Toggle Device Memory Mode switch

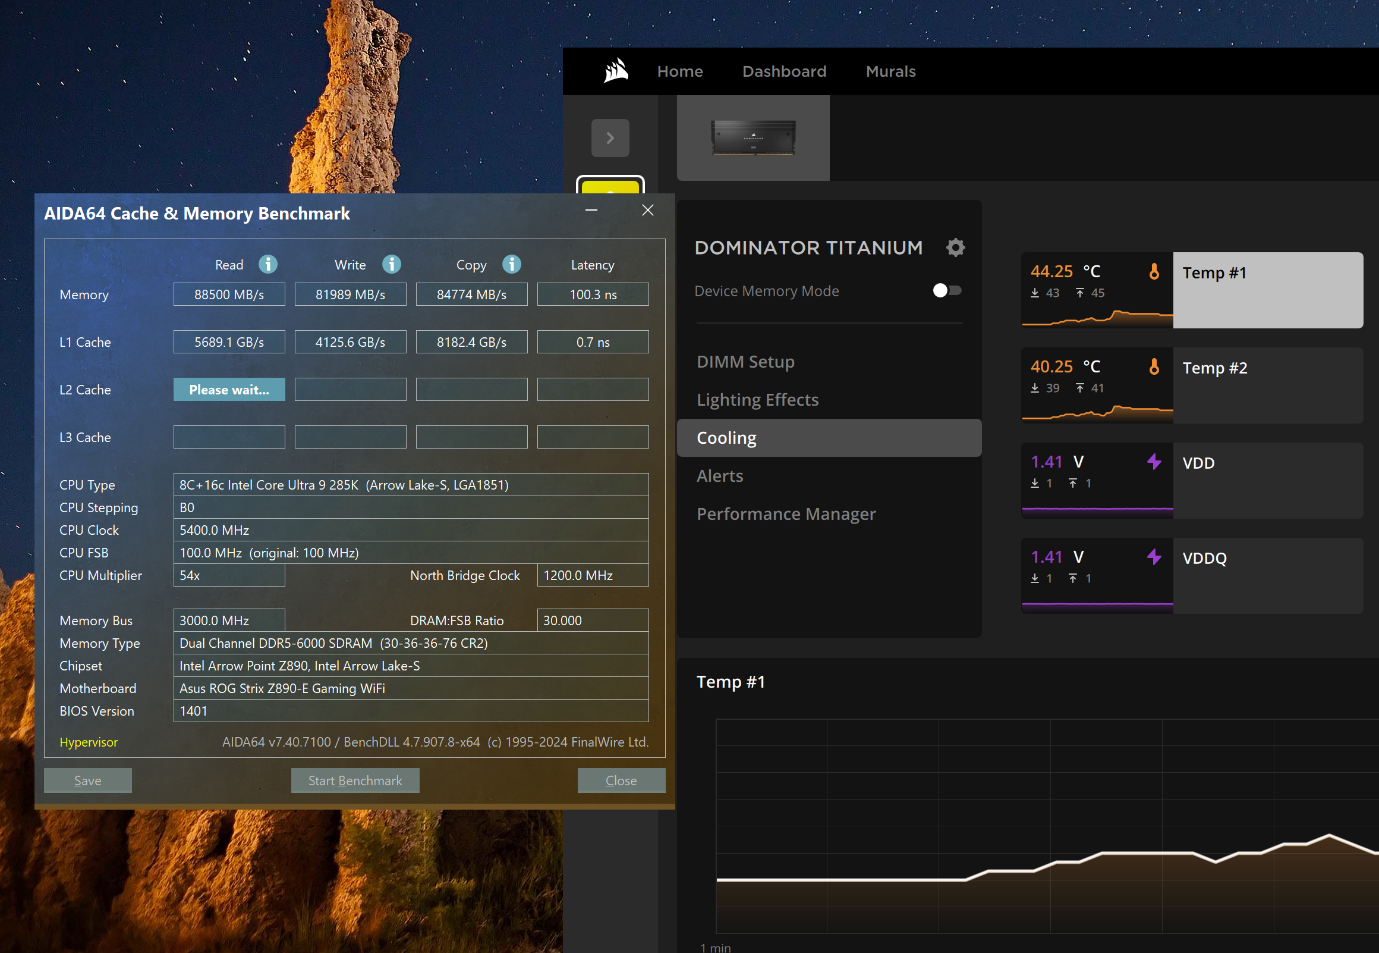click(947, 290)
